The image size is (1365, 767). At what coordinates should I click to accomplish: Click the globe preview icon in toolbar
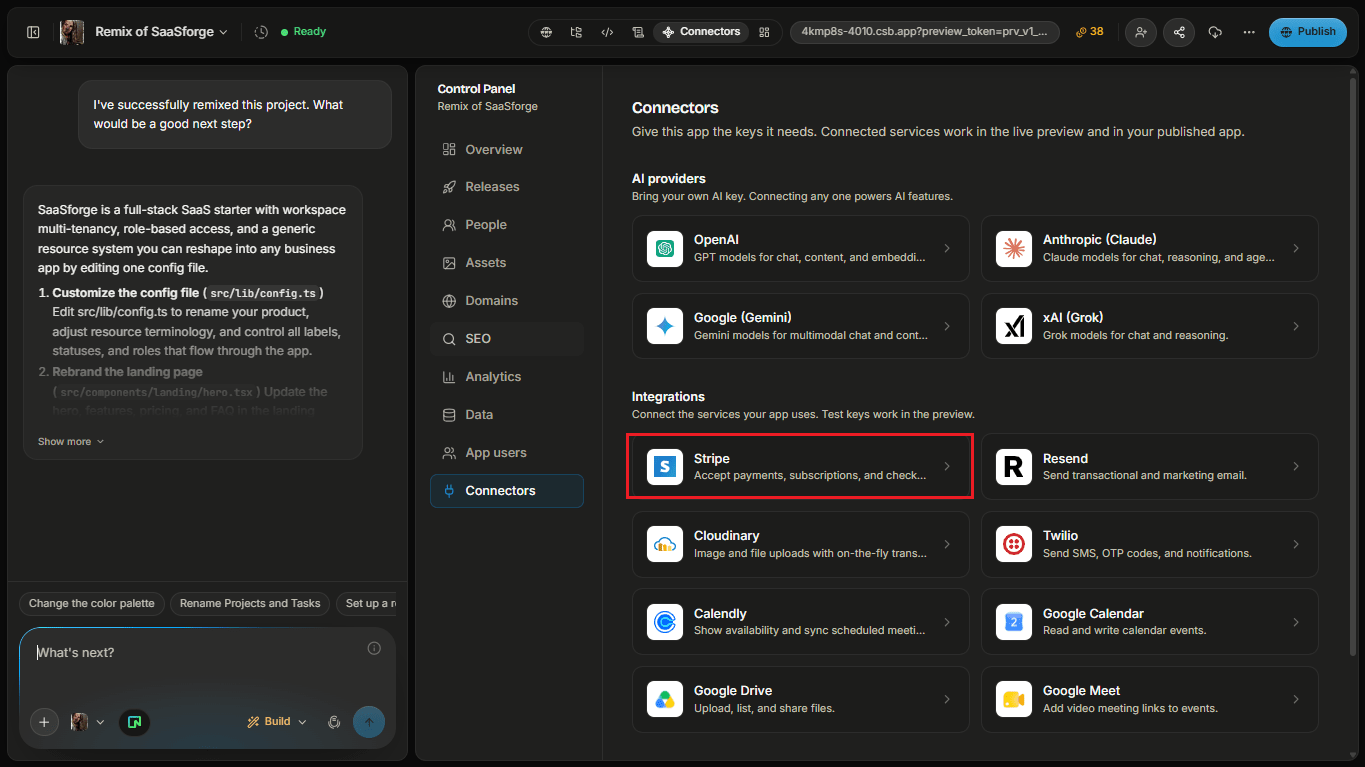point(546,32)
